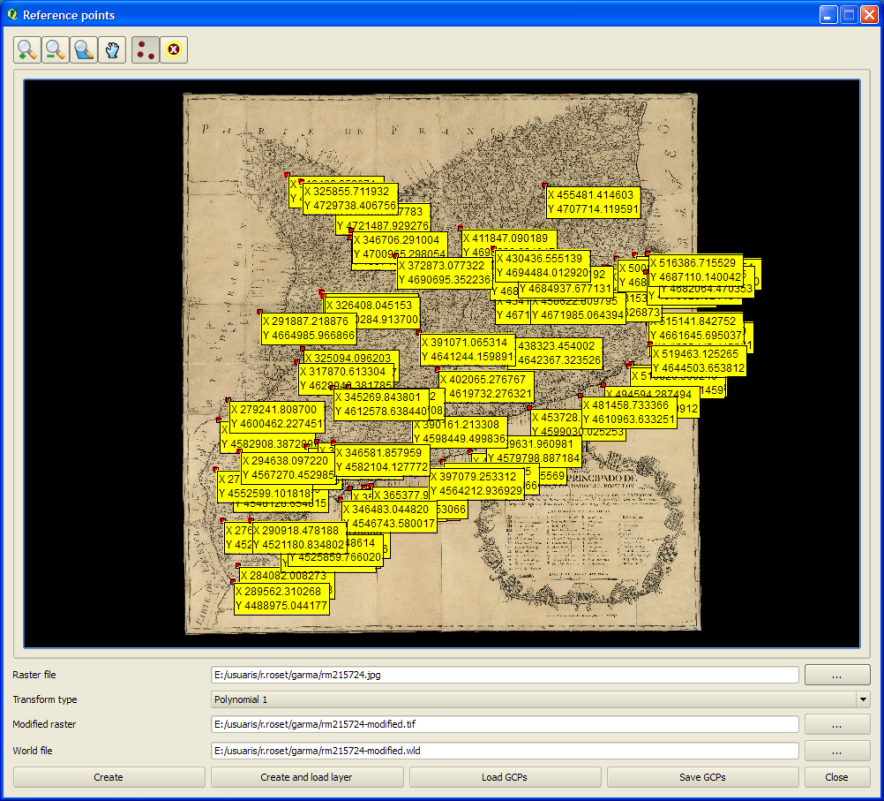Click the Load GCPs button
Screen dimensions: 884x801
[x=505, y=777]
